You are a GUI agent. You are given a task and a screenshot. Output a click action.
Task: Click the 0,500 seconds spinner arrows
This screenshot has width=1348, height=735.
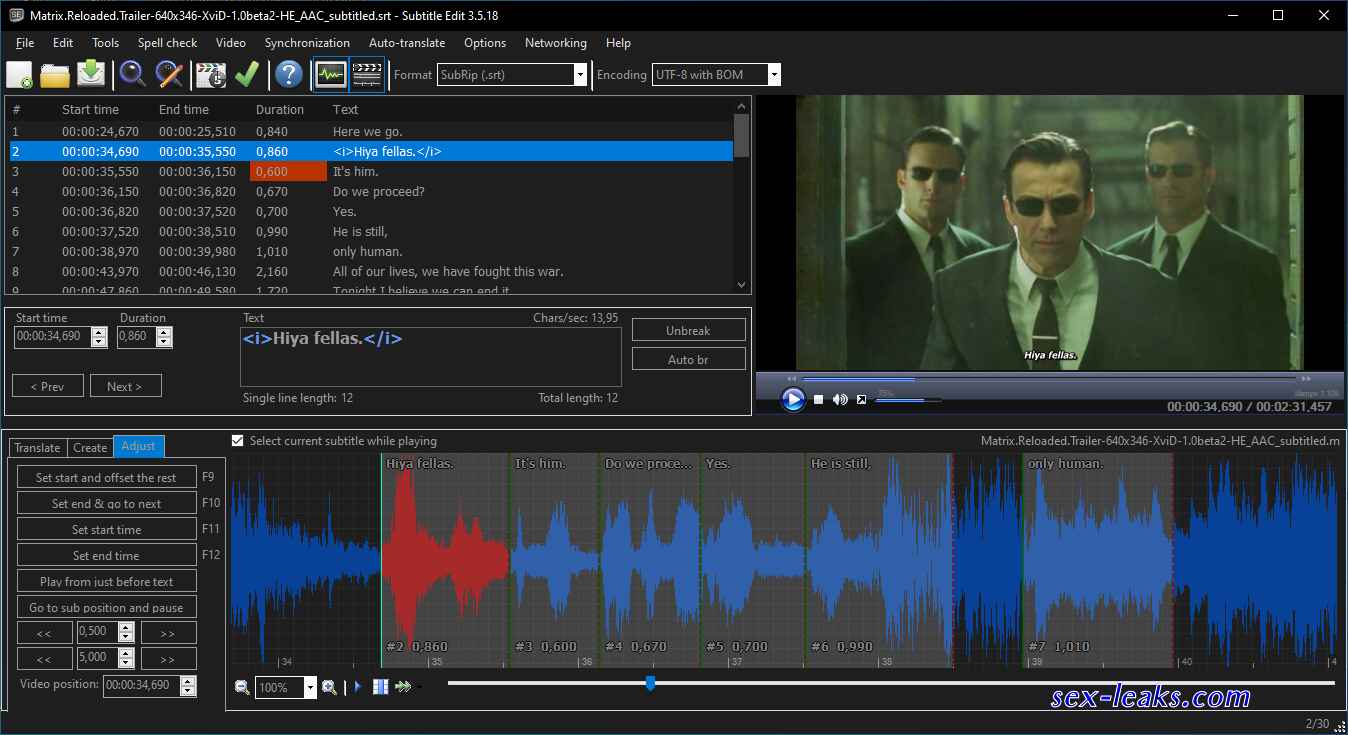[126, 632]
